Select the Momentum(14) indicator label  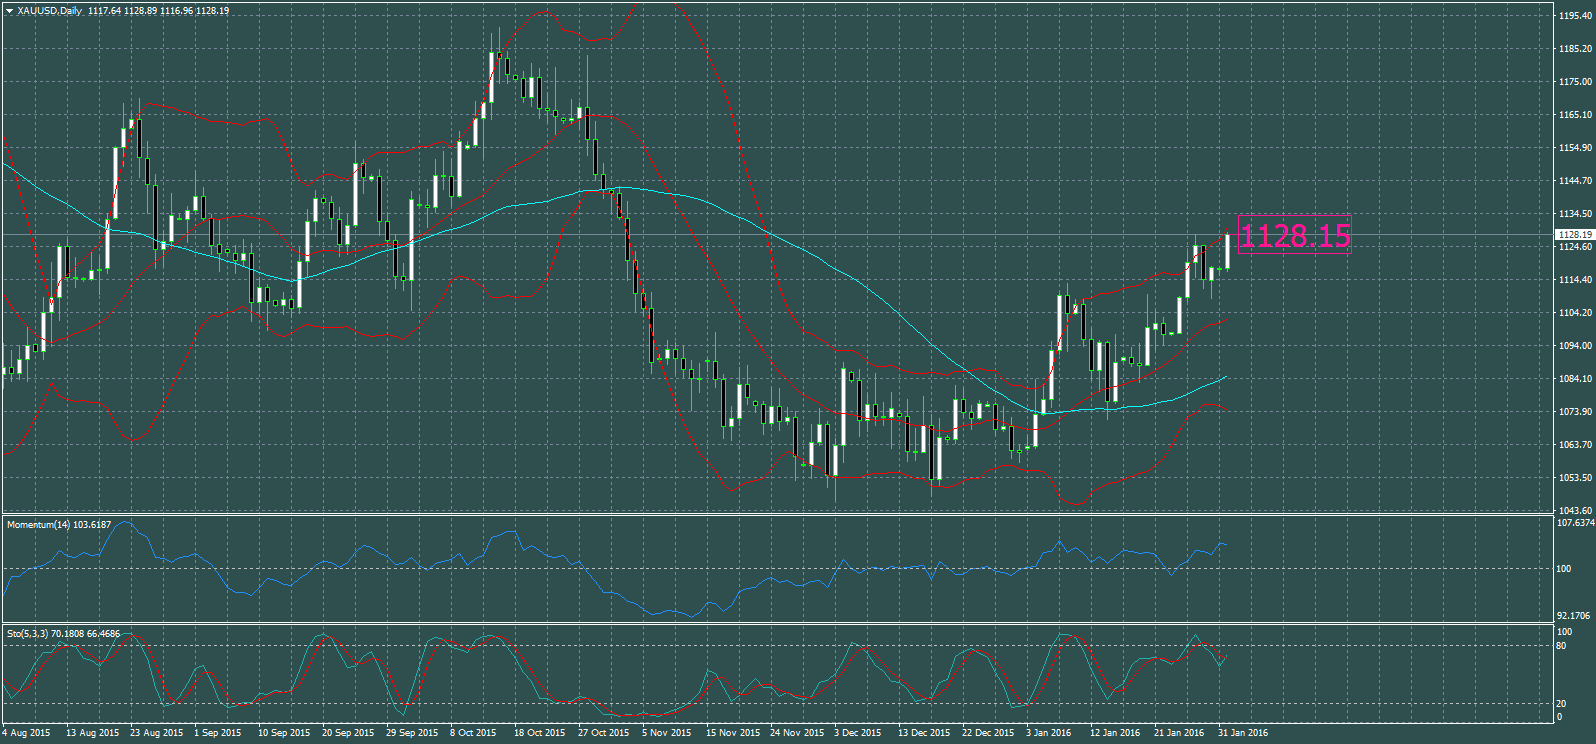point(58,525)
